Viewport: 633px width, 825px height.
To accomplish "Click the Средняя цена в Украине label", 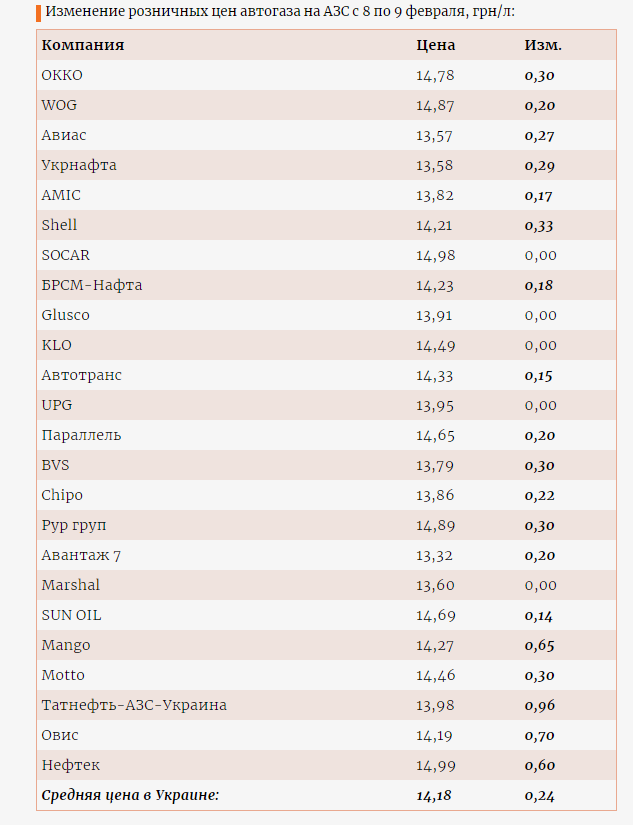I will point(130,795).
